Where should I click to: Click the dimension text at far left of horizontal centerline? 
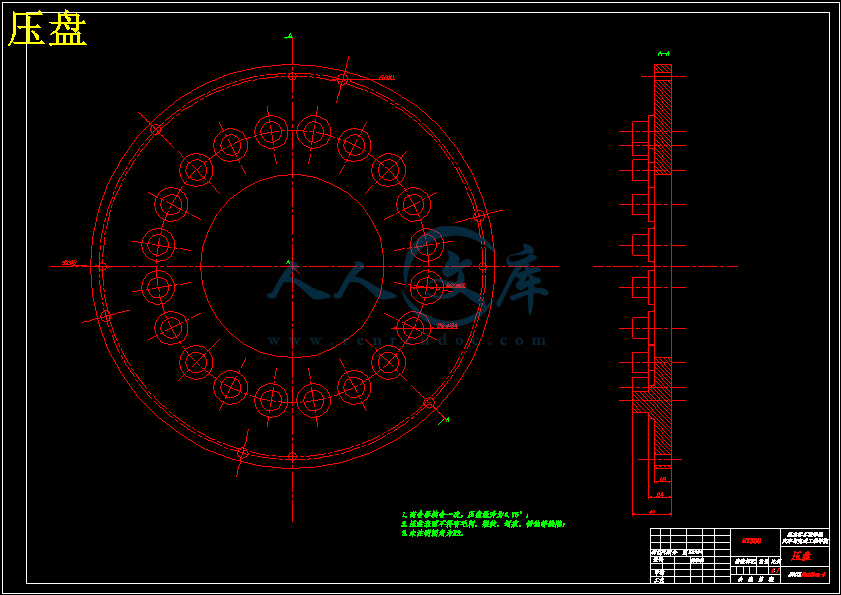click(68, 263)
